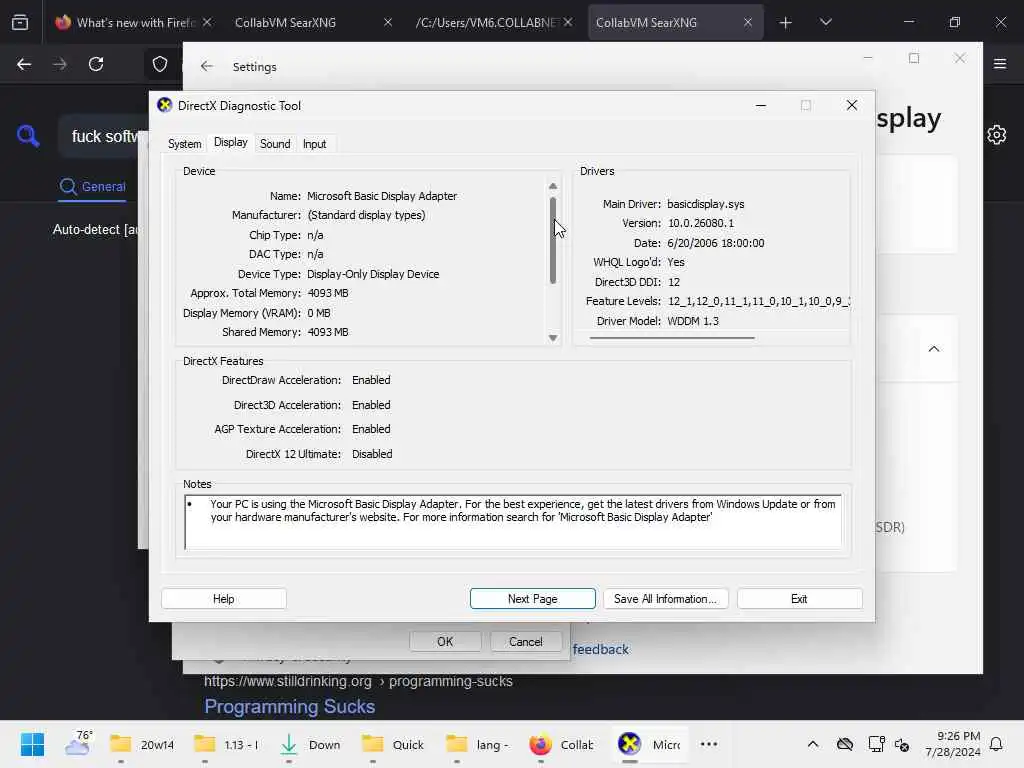Viewport: 1024px width, 768px height.
Task: Open Firefox View tab icon
Action: coord(20,22)
